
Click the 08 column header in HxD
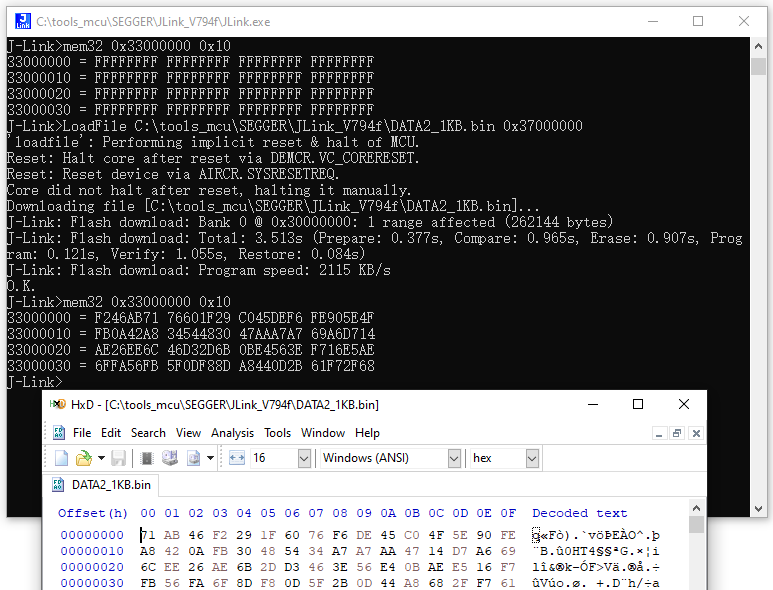(340, 513)
